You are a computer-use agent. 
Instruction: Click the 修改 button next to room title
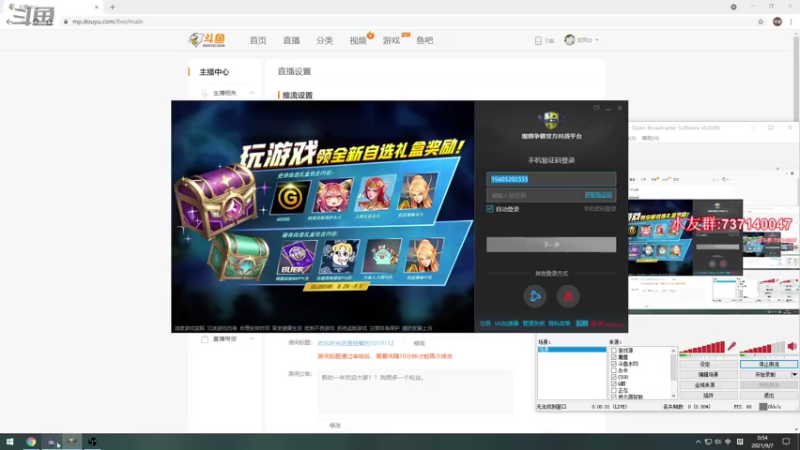tap(419, 343)
